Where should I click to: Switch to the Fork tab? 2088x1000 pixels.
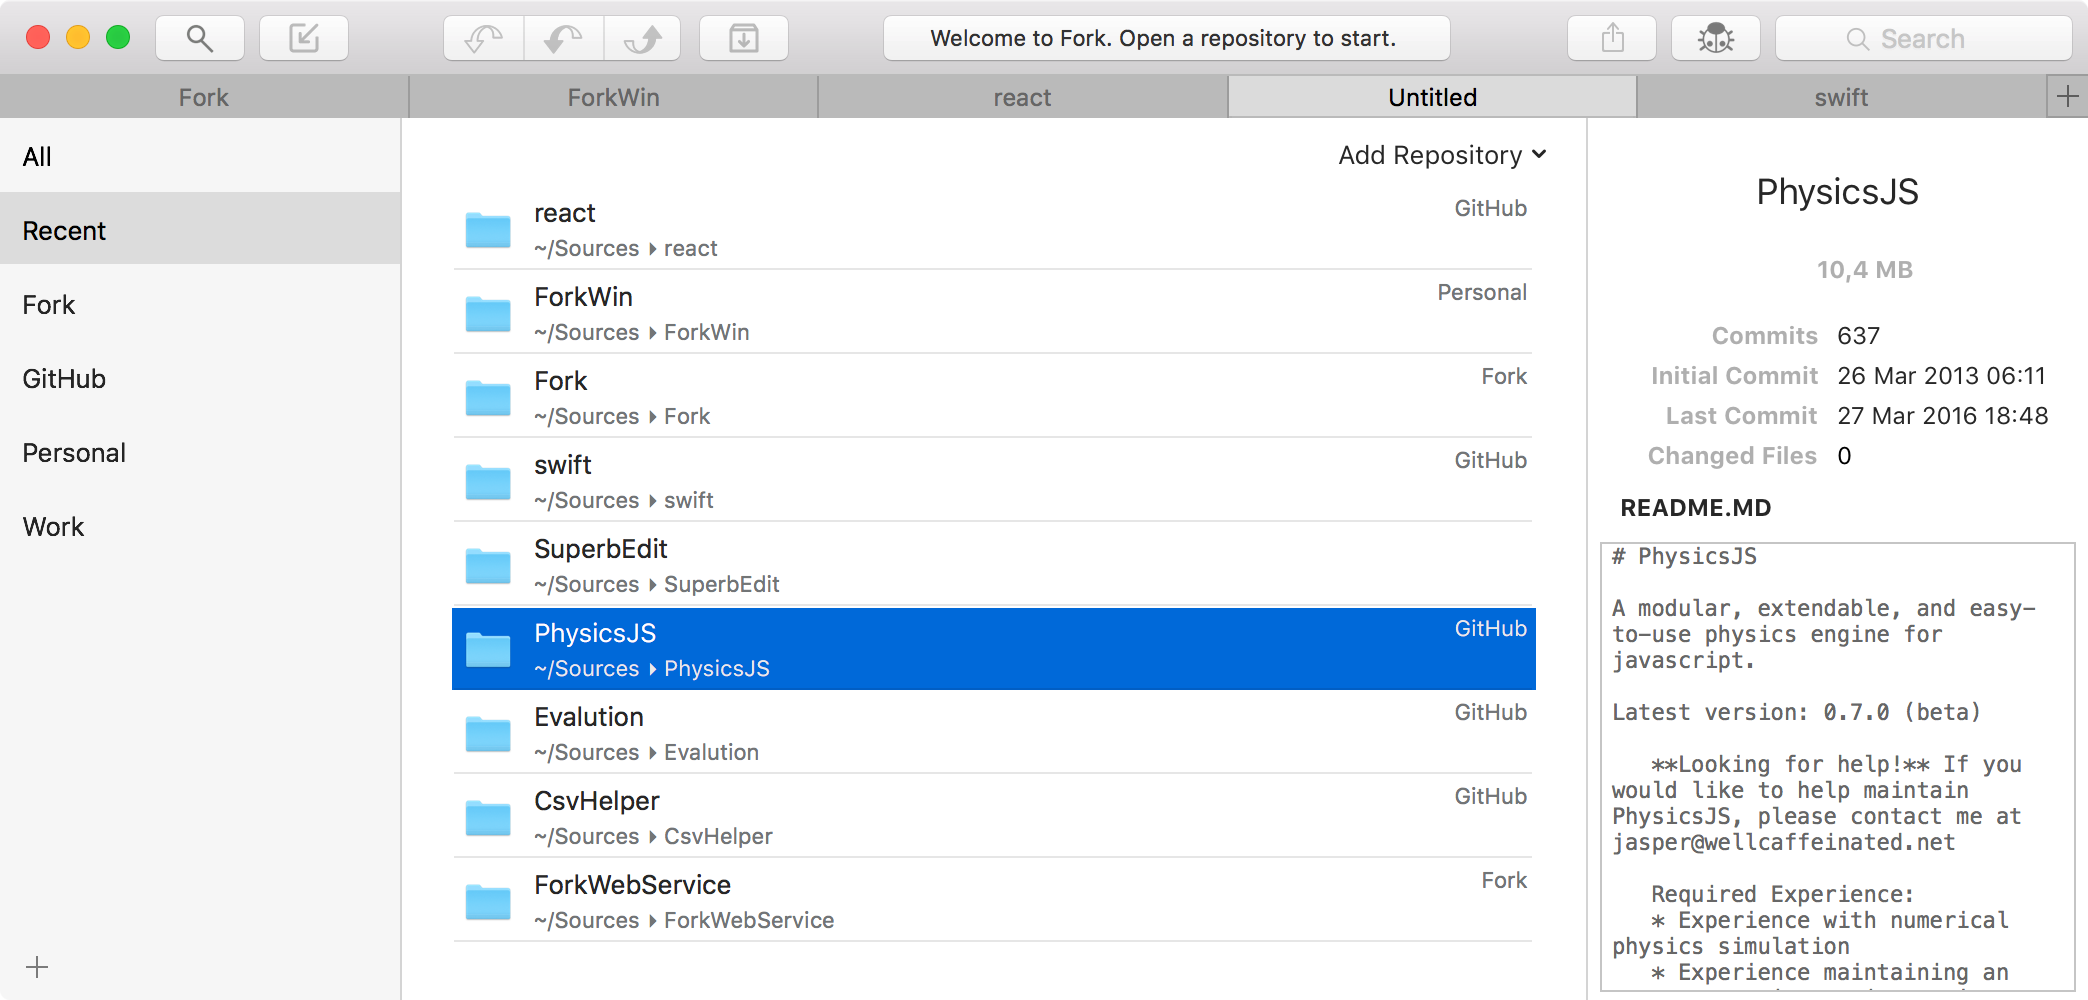coord(204,97)
